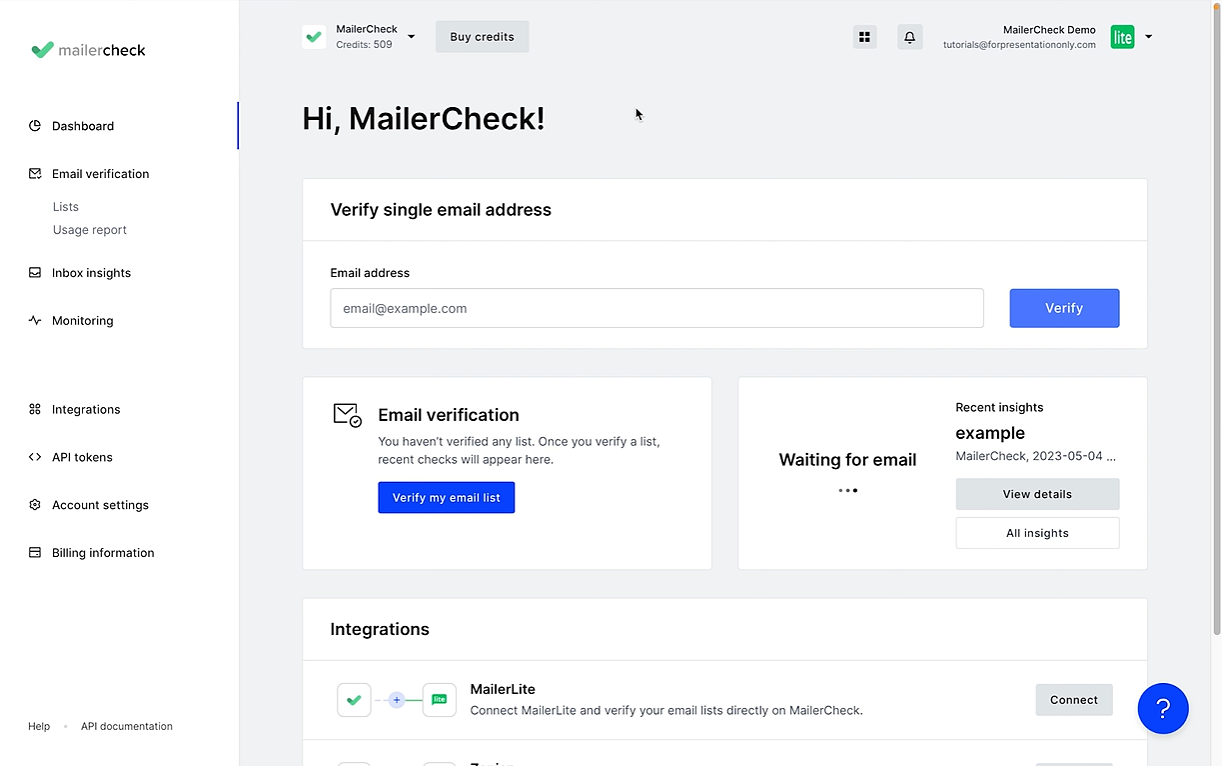Viewport: 1222px width, 766px height.
Task: Open the Help link in sidebar footer
Action: coord(39,727)
